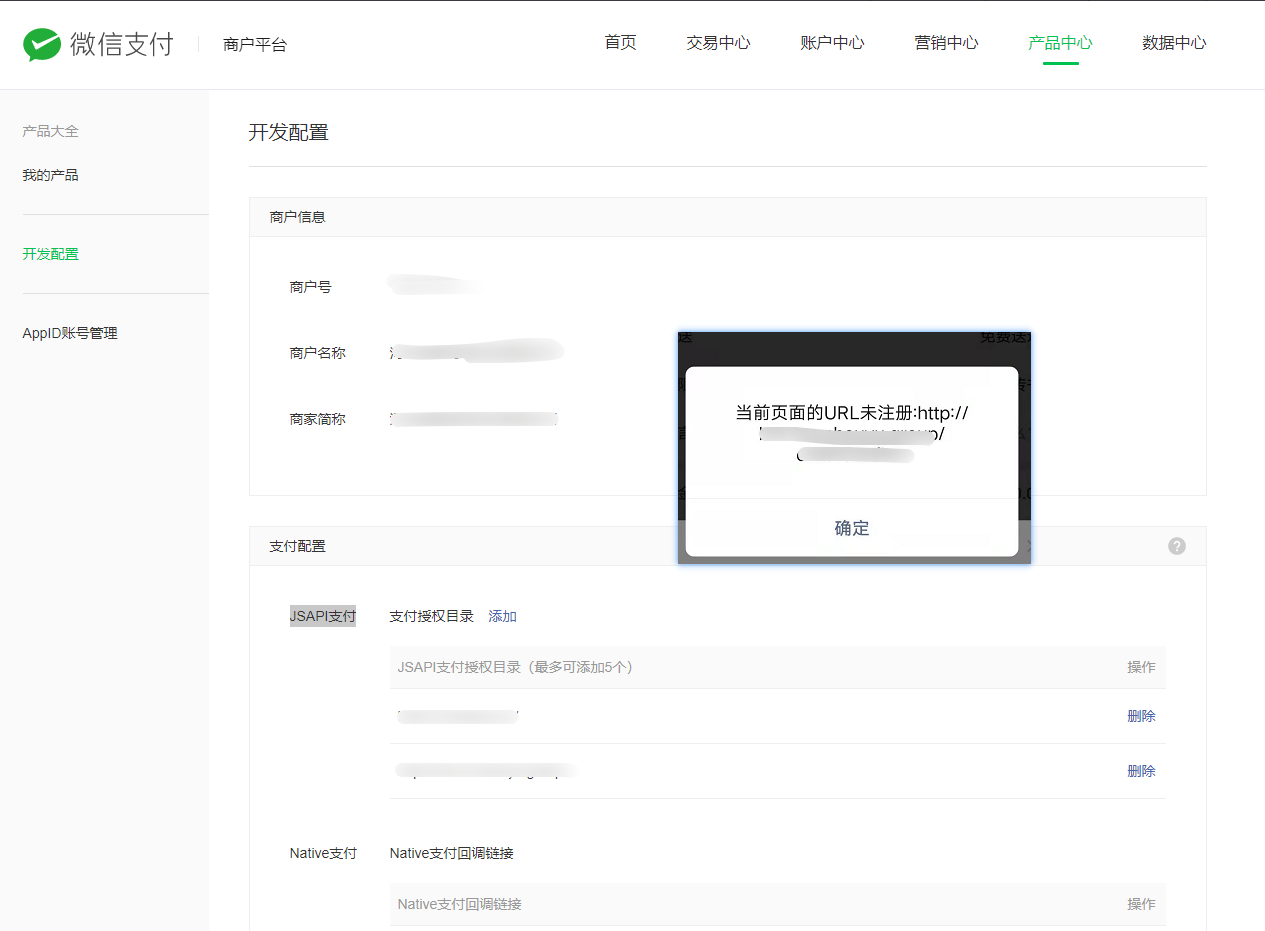Click the 商户号 field label
This screenshot has height=931, width=1265.
(x=310, y=287)
